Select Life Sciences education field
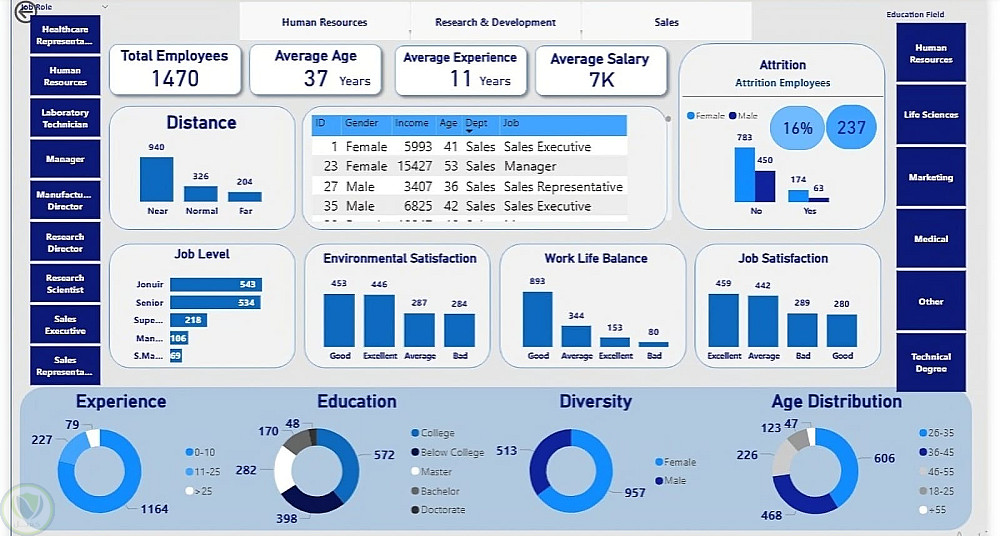 pyautogui.click(x=931, y=115)
